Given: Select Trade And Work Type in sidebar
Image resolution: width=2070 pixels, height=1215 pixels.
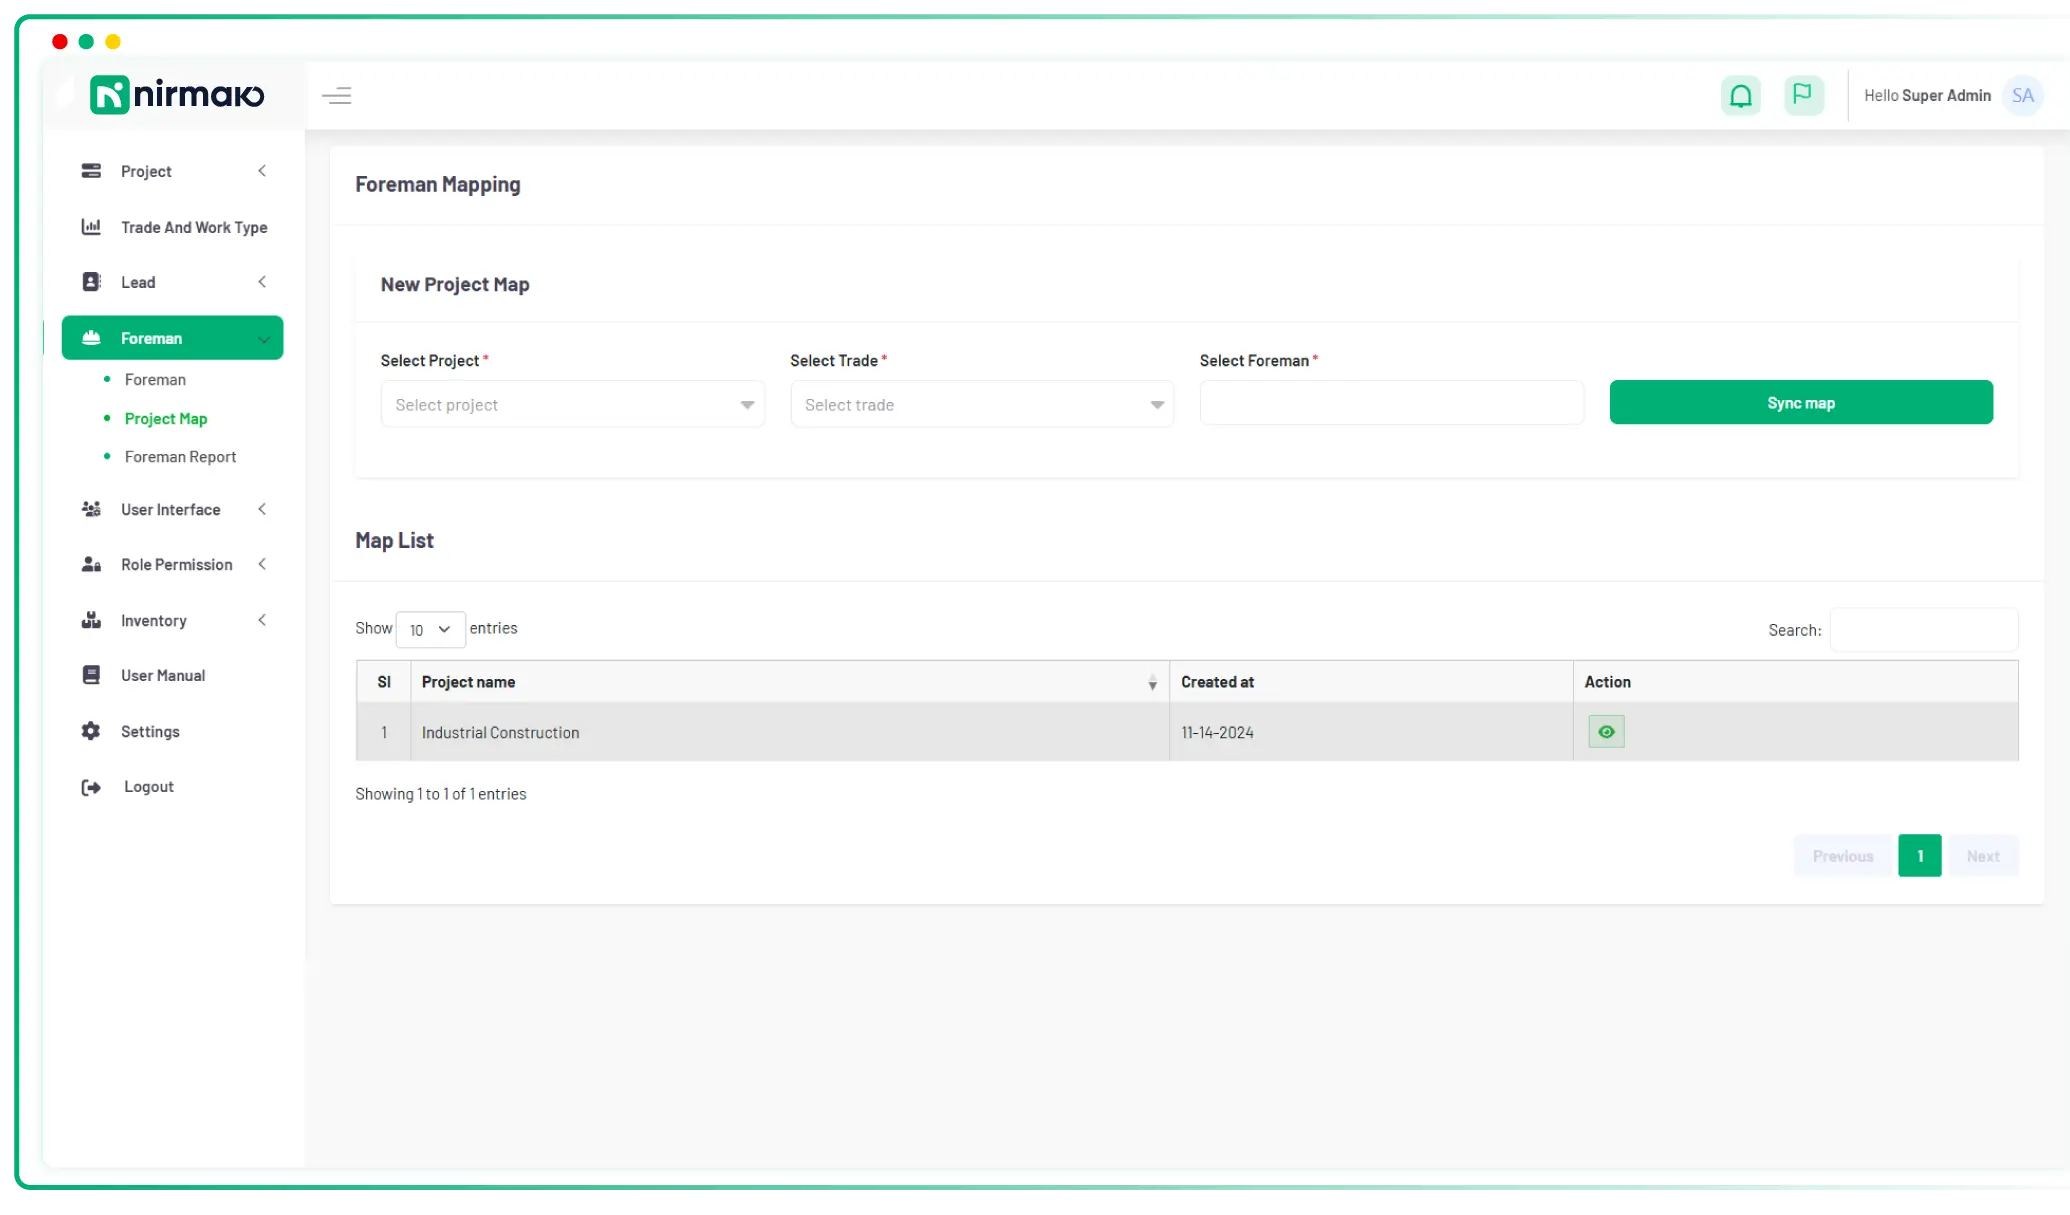Looking at the screenshot, I should tap(193, 227).
